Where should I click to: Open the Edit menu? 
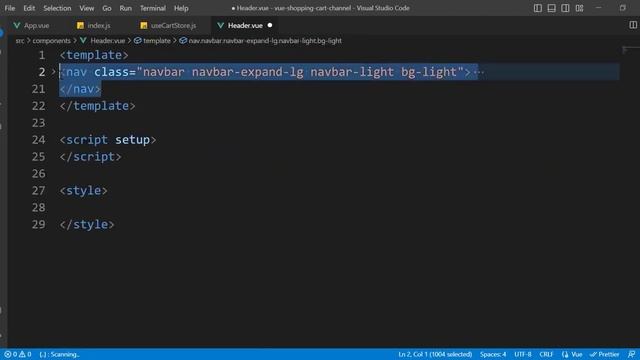29,8
